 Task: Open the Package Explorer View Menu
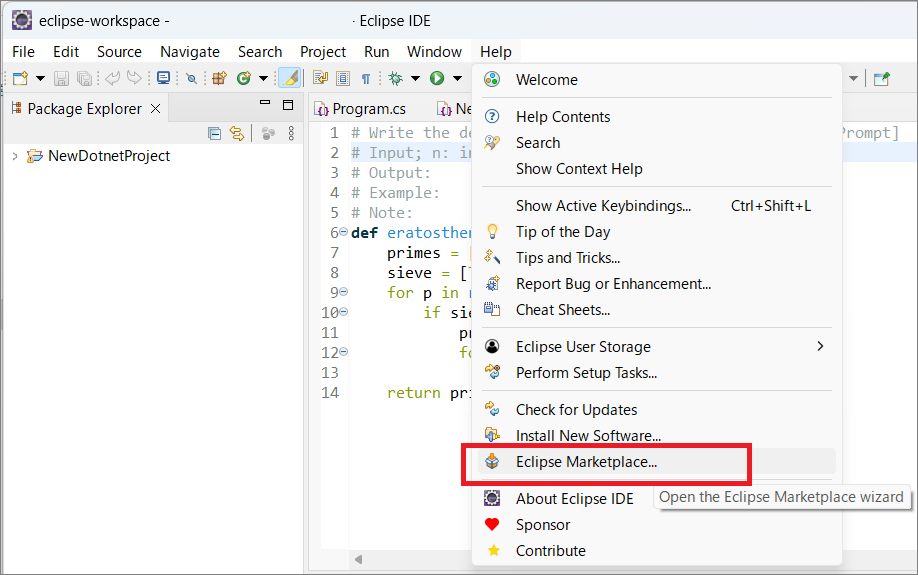pos(291,133)
